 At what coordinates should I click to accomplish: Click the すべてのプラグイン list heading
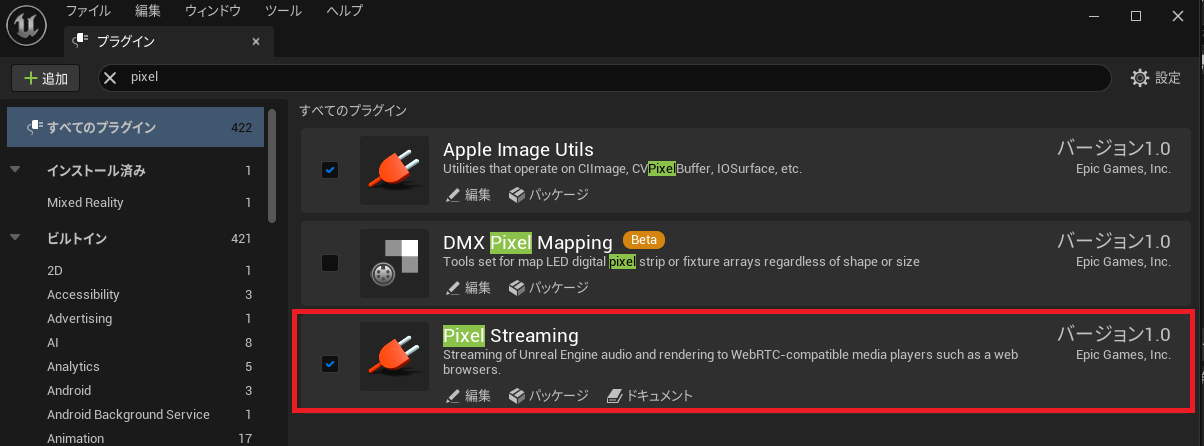point(353,110)
